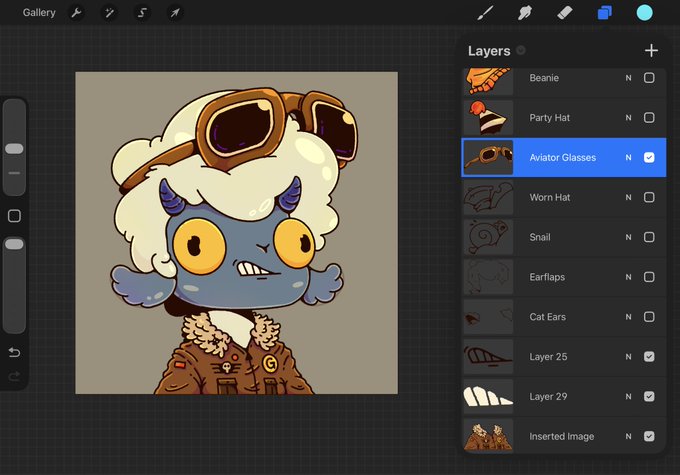Select the 'Layer 25' name
Image resolution: width=680 pixels, height=475 pixels.
tap(548, 357)
